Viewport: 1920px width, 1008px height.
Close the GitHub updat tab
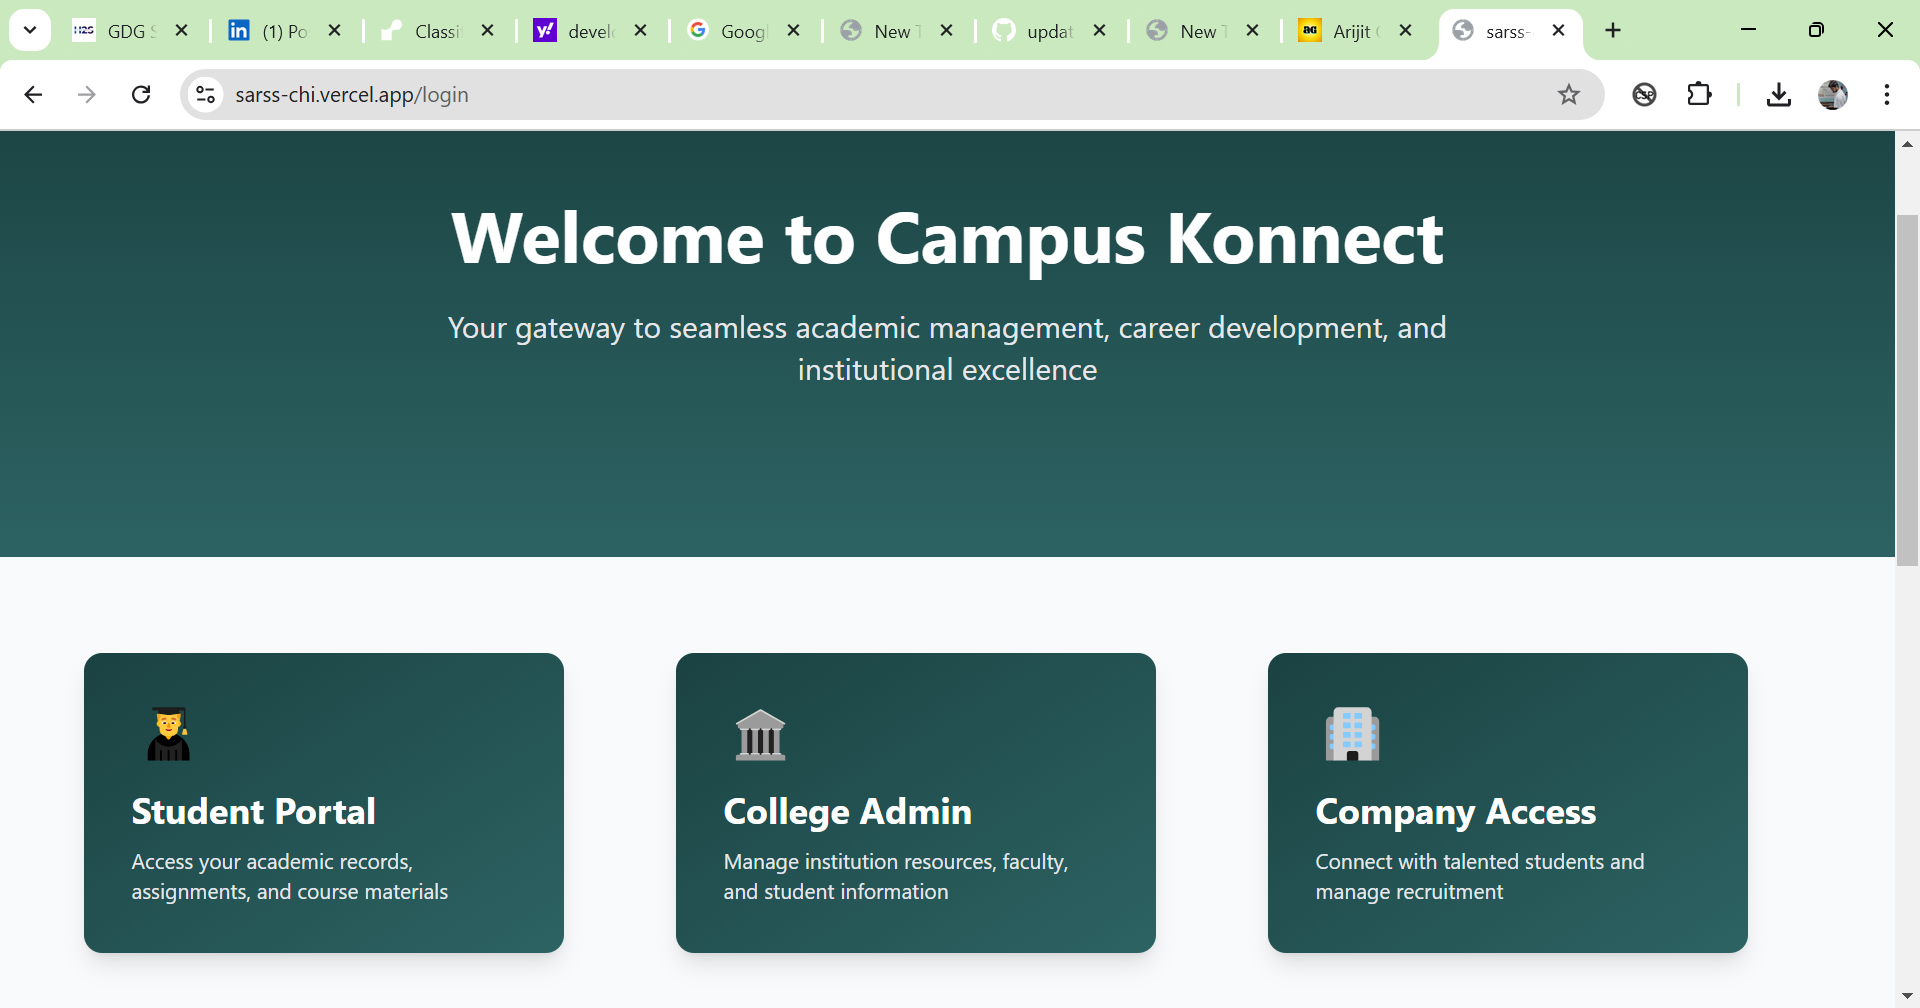[1100, 31]
